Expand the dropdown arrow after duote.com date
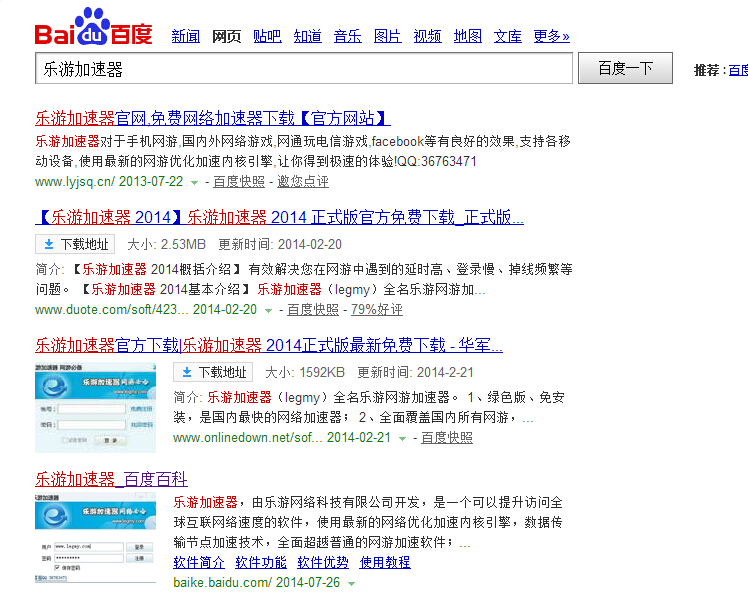Image resolution: width=748 pixels, height=607 pixels. pyautogui.click(x=269, y=311)
